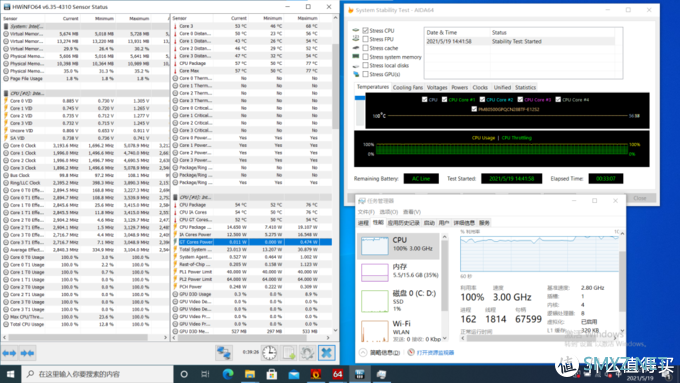Image resolution: width=680 pixels, height=383 pixels.
Task: Collapse Task Manager to fewer details
Action: pos(380,353)
